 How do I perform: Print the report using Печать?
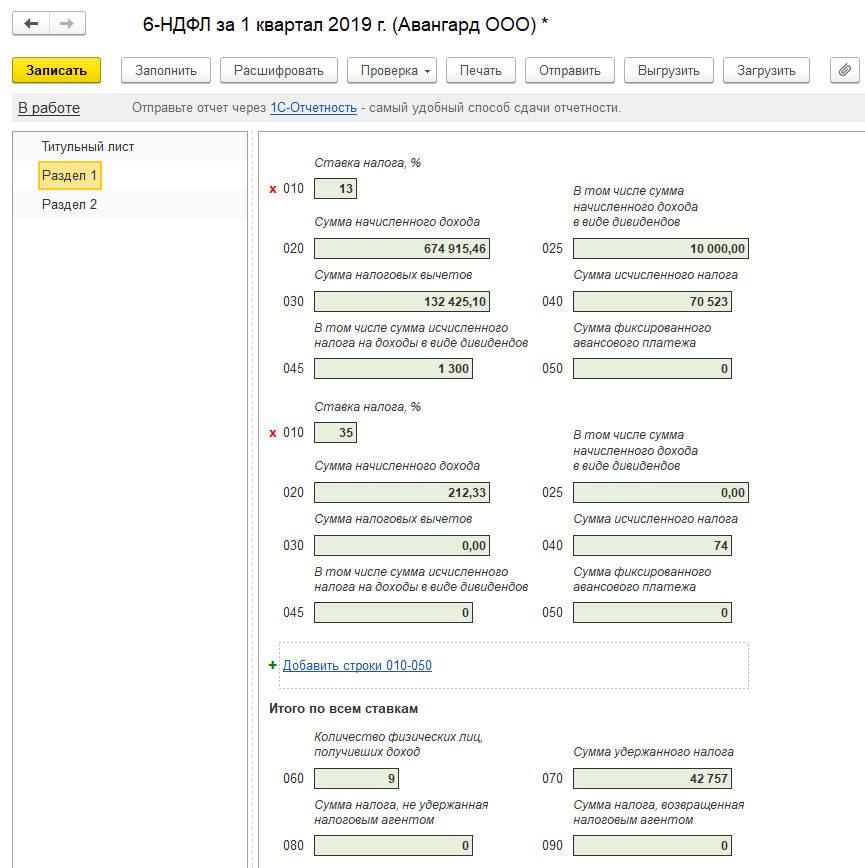tap(480, 70)
